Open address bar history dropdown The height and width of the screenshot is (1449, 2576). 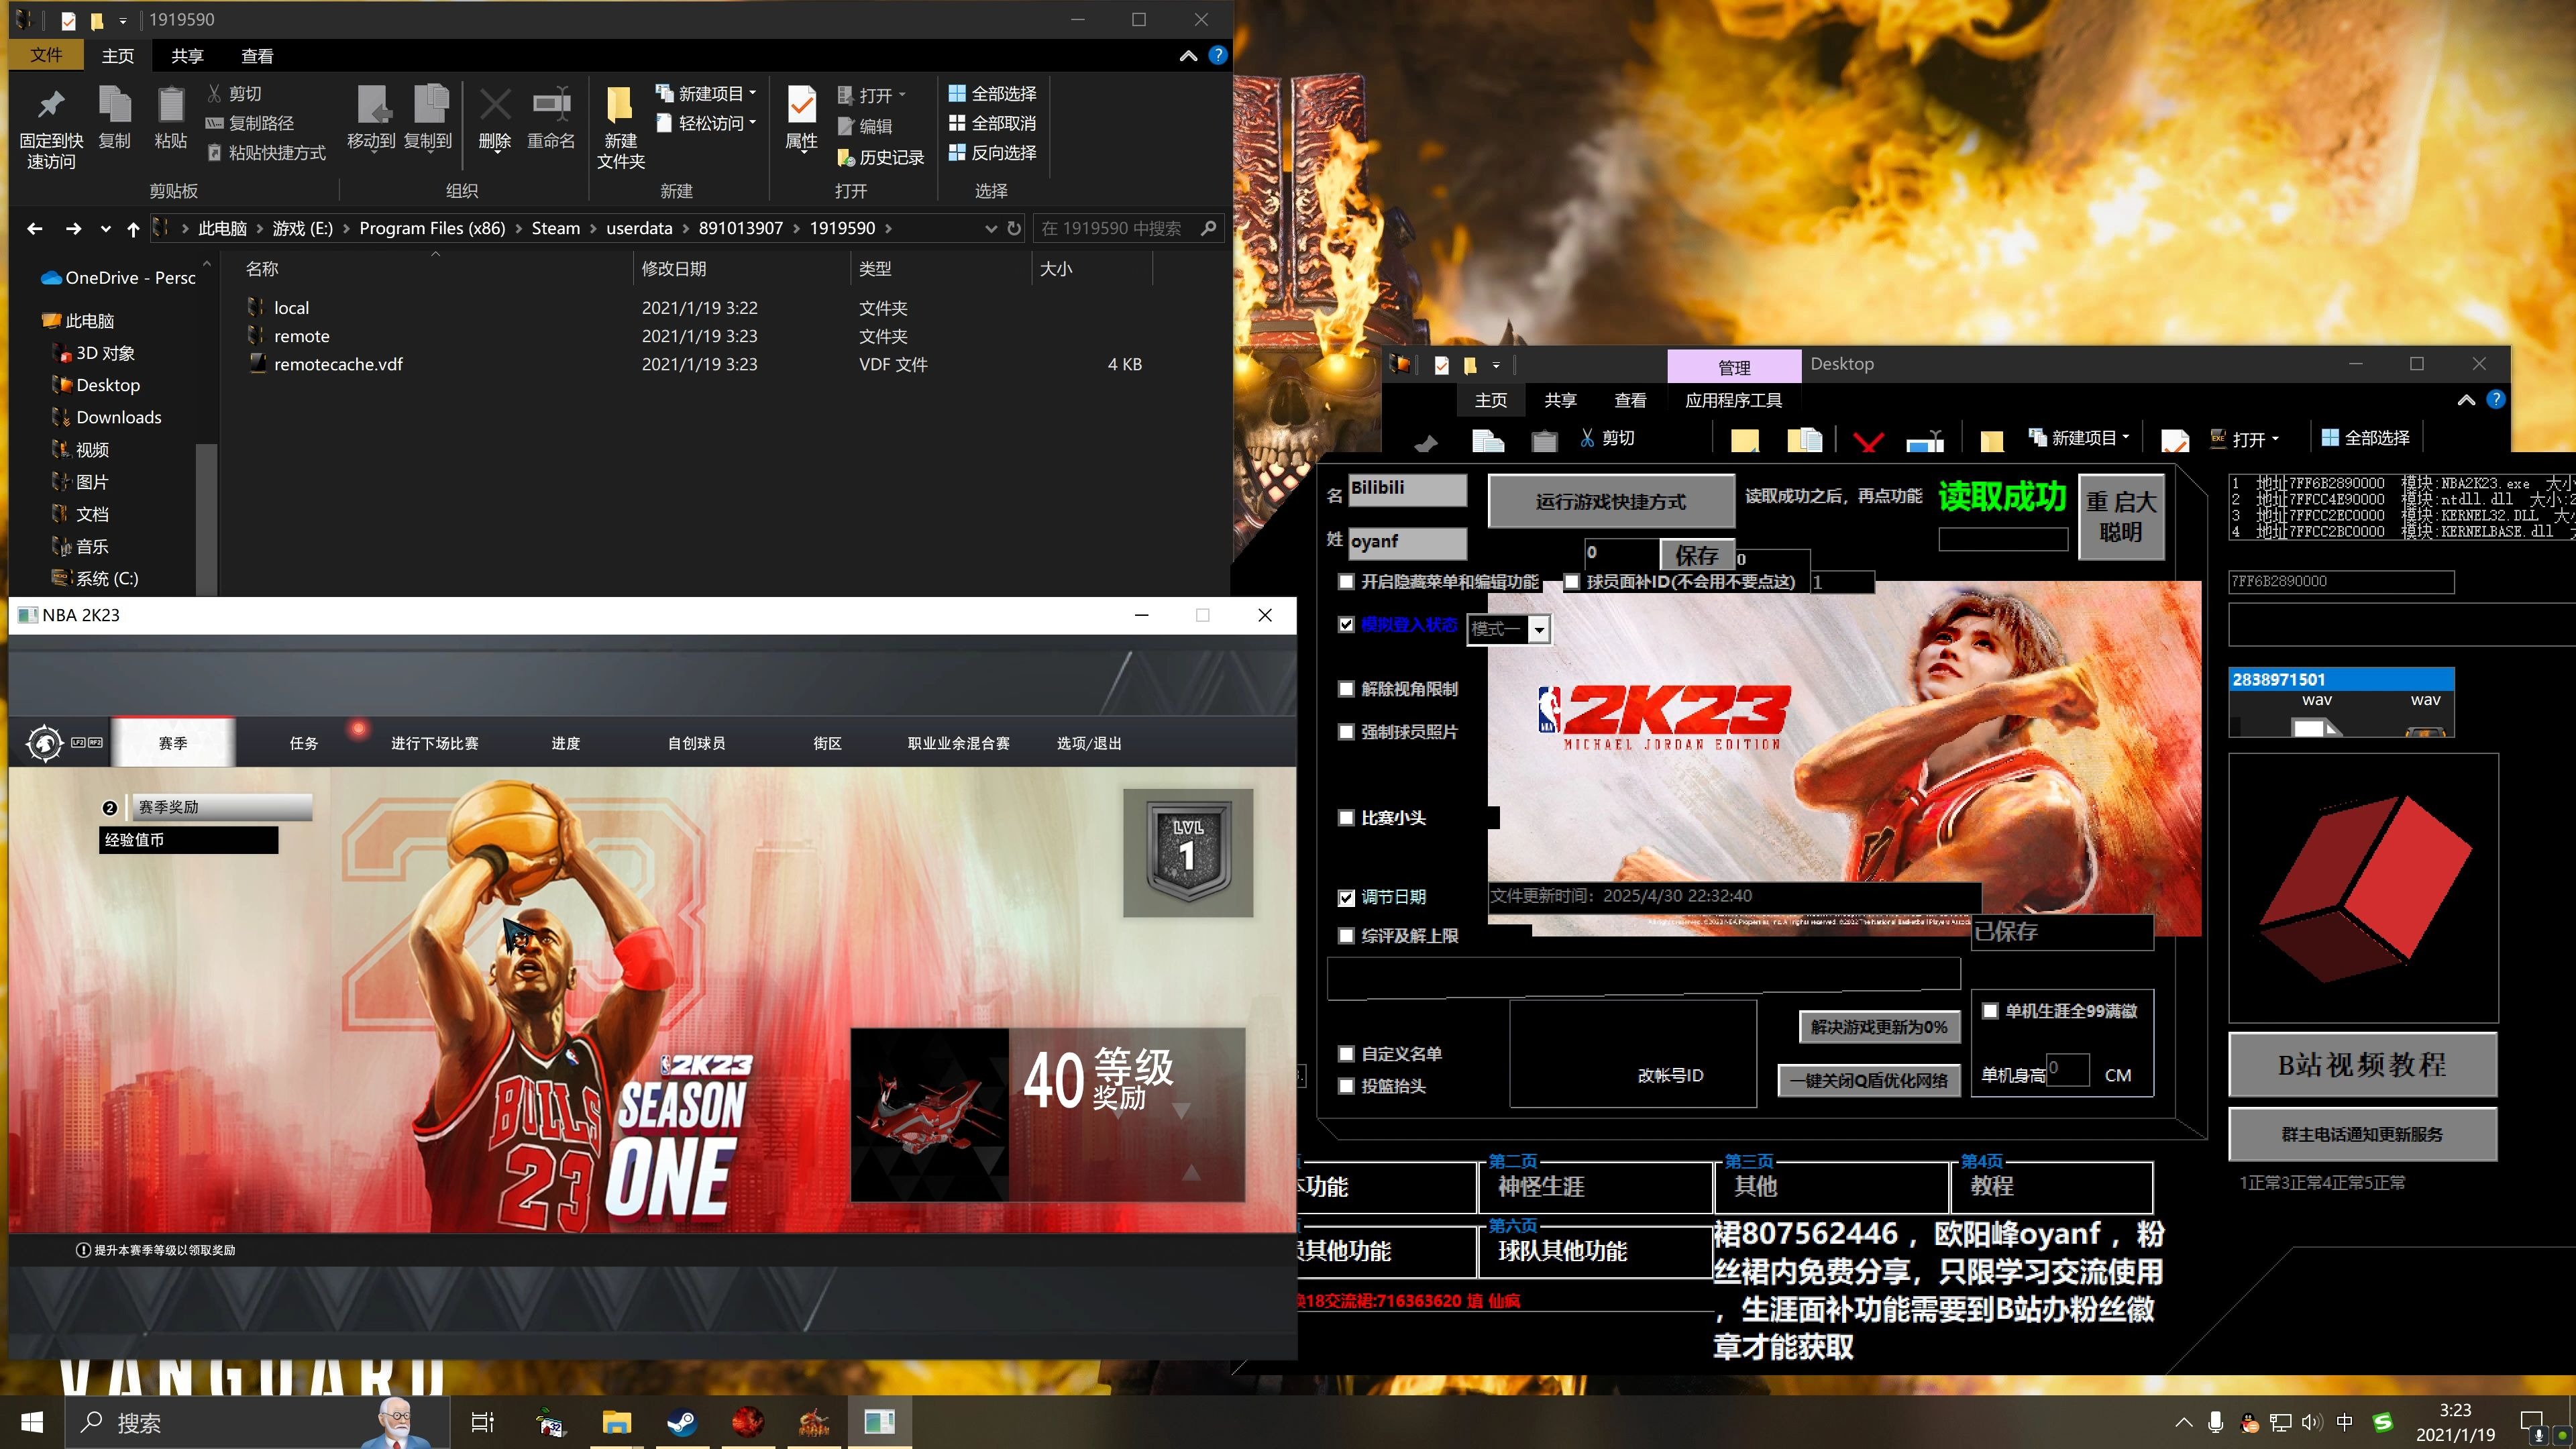[990, 228]
